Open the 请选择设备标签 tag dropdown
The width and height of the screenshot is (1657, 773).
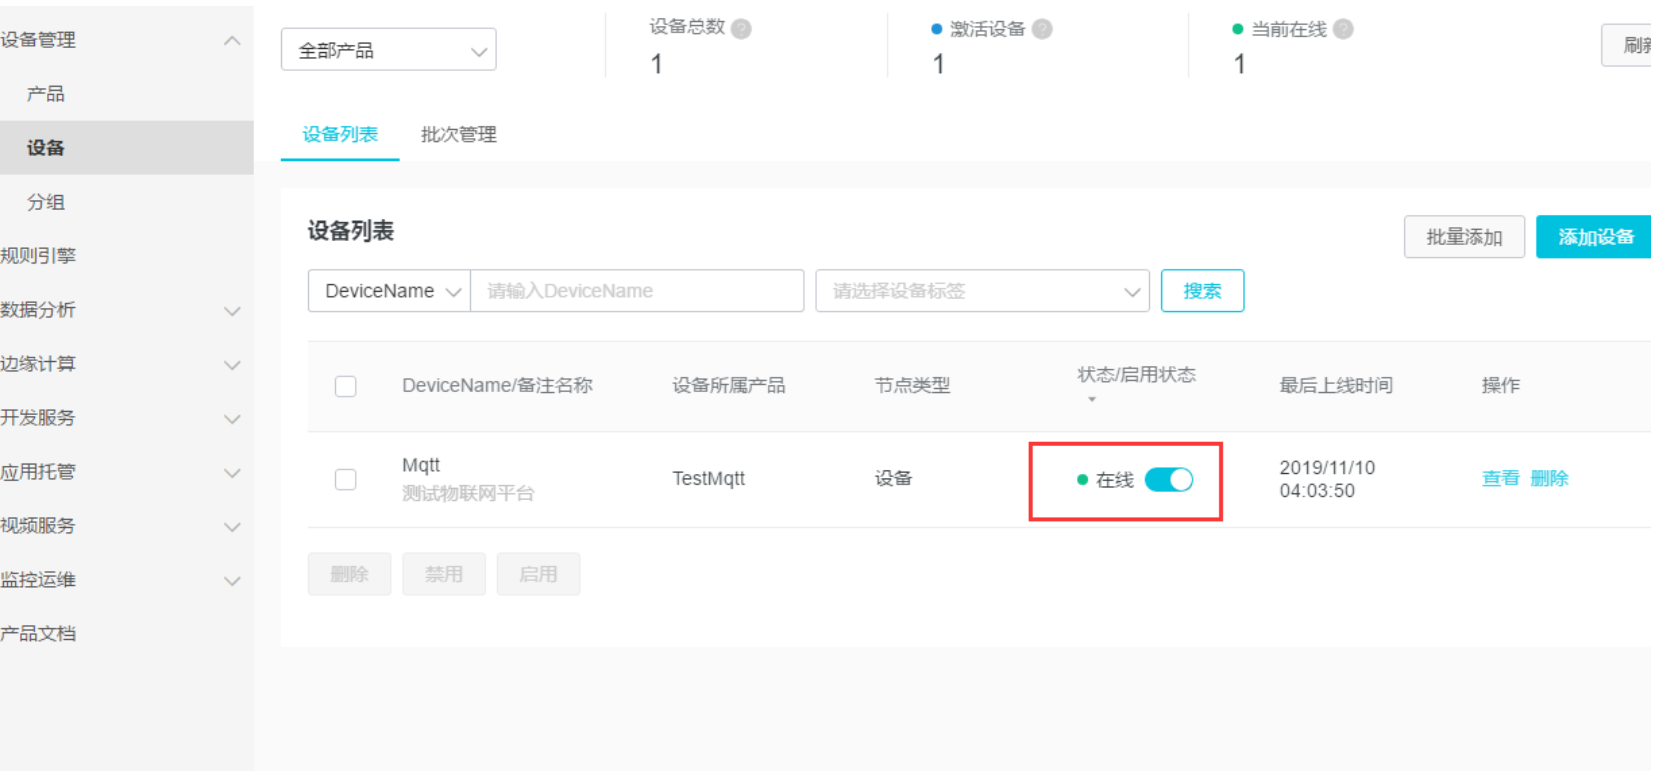pos(982,291)
